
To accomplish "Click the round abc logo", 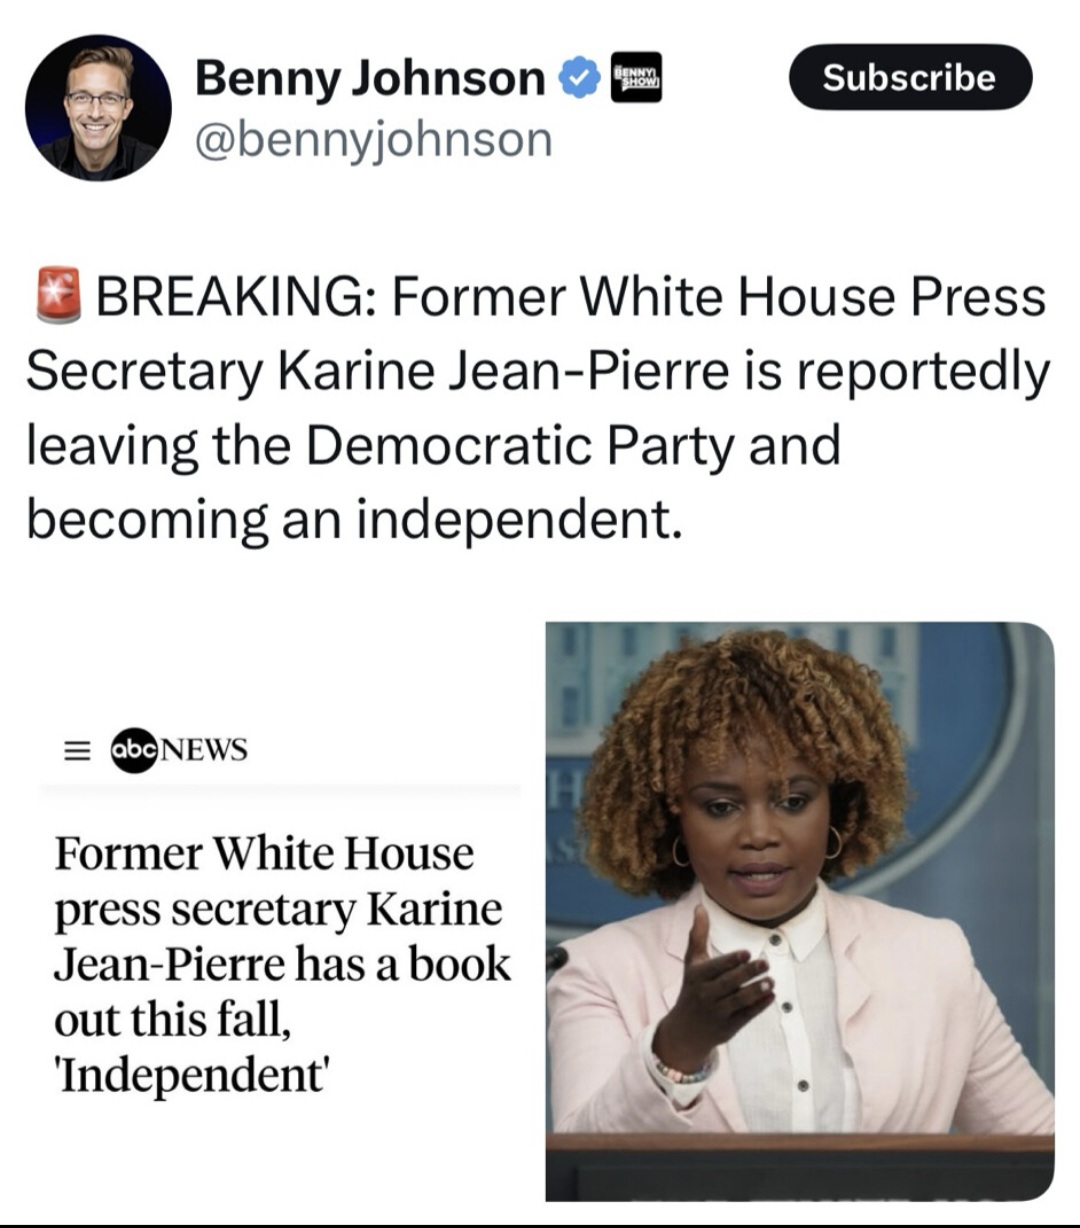I will [135, 750].
